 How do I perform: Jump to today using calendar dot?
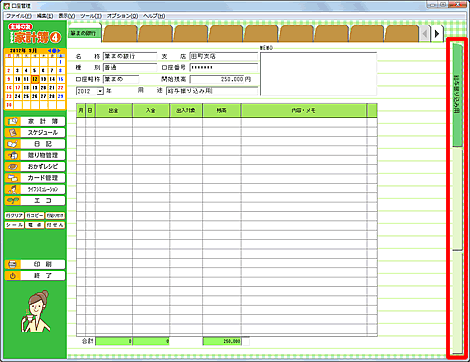tap(54, 51)
